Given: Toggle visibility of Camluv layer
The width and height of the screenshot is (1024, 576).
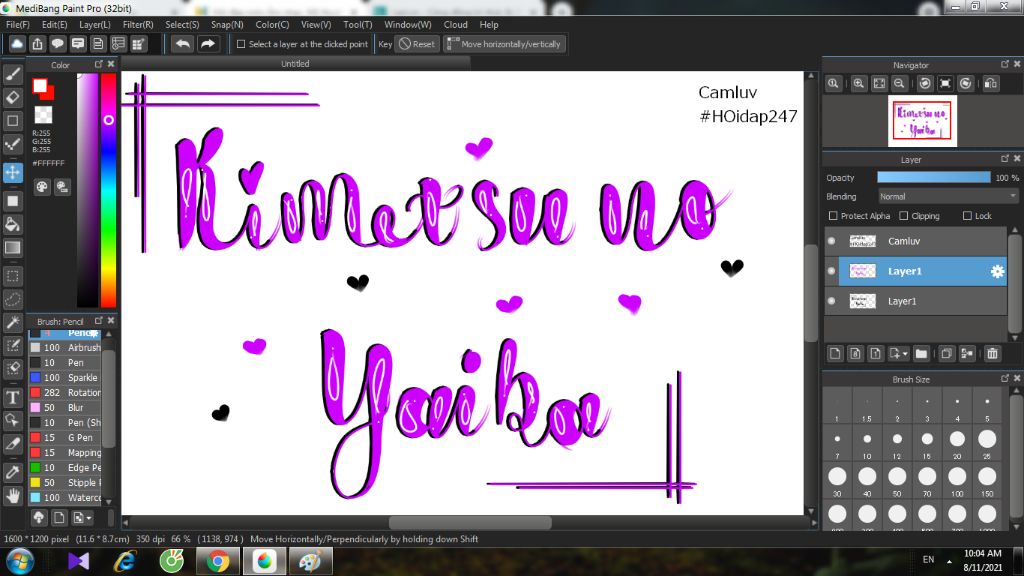Looking at the screenshot, I should [x=831, y=241].
